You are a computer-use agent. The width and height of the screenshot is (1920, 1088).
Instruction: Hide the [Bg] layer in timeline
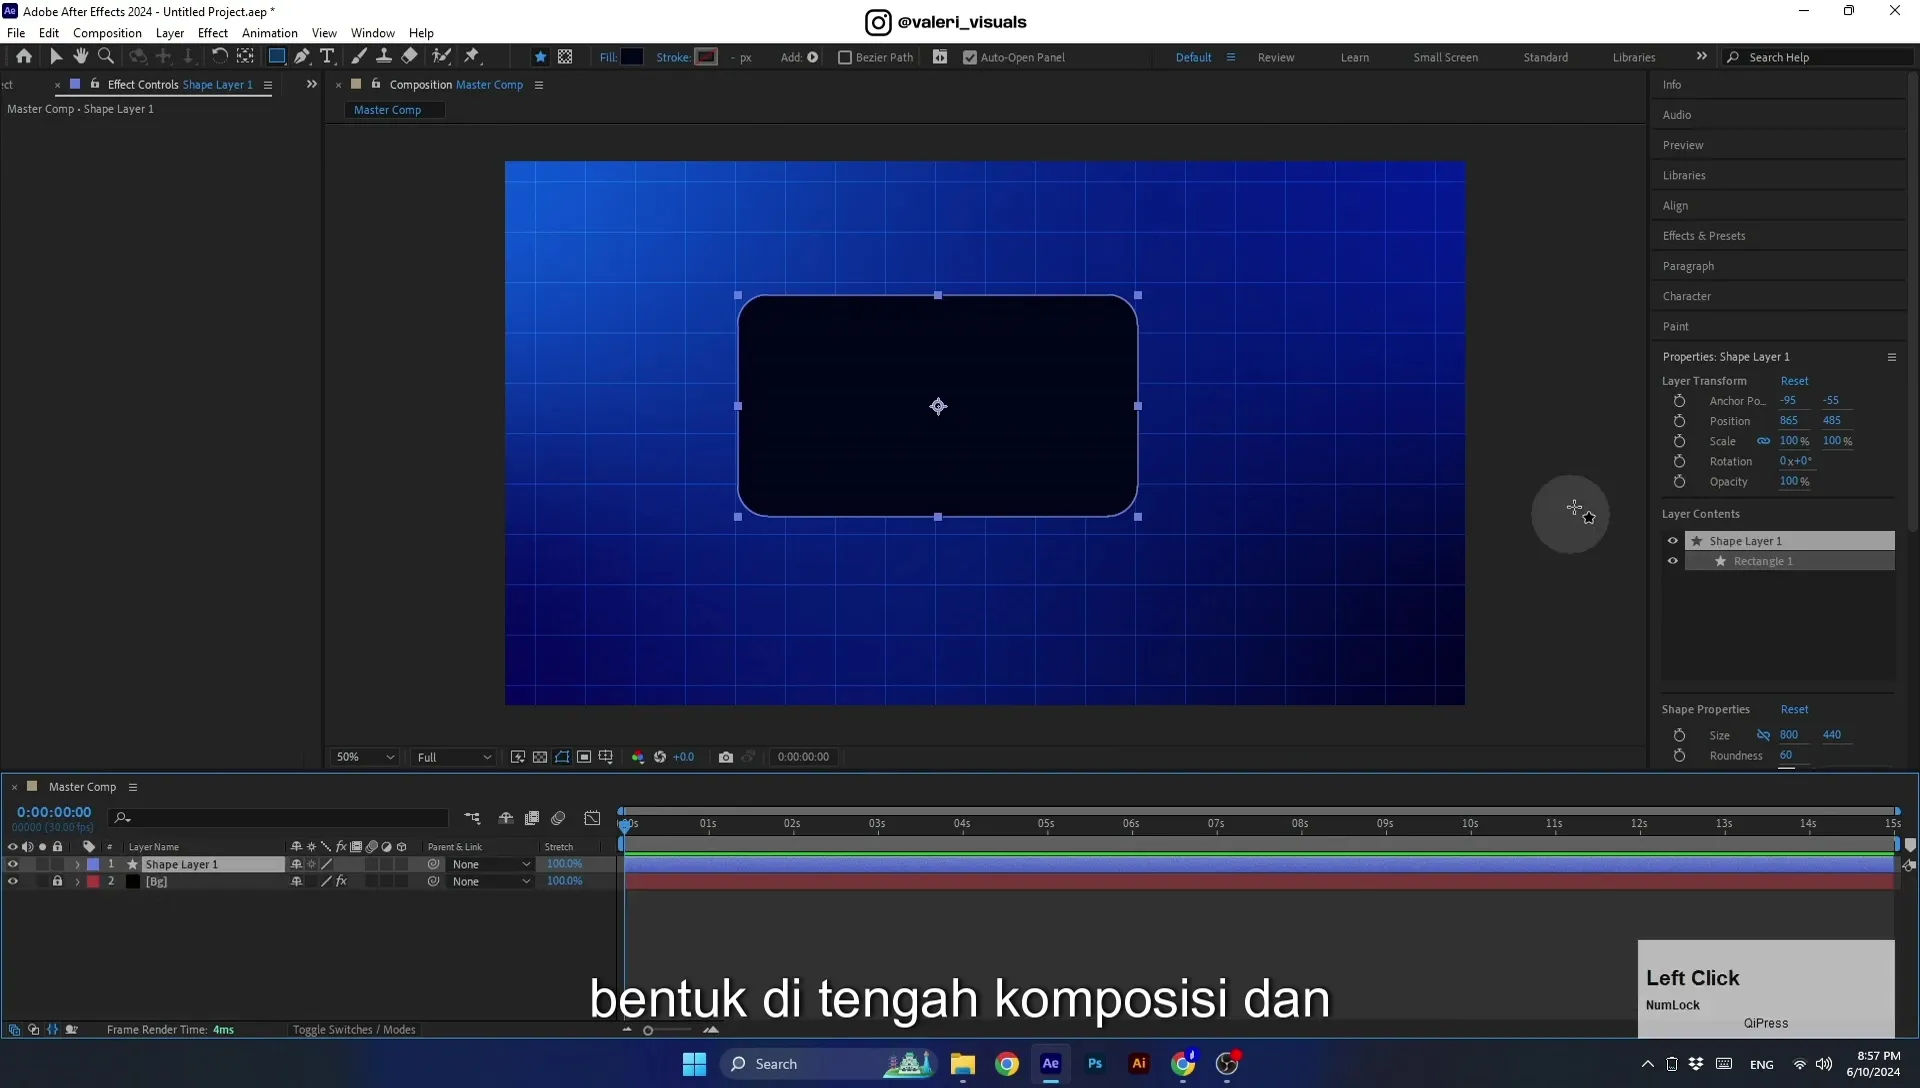click(13, 882)
